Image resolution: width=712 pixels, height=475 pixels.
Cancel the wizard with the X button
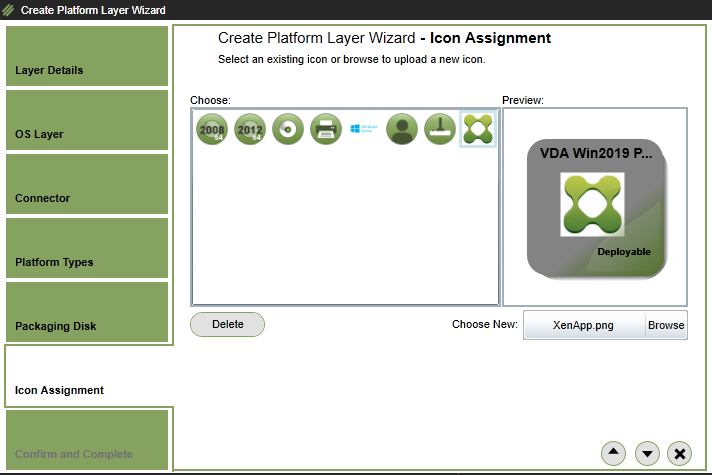point(680,453)
